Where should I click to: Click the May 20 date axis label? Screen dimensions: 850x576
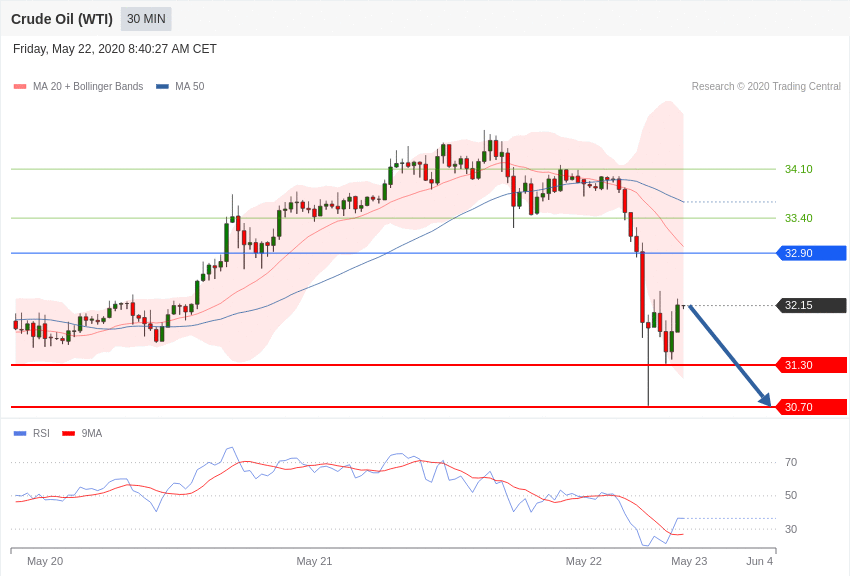pos(45,561)
